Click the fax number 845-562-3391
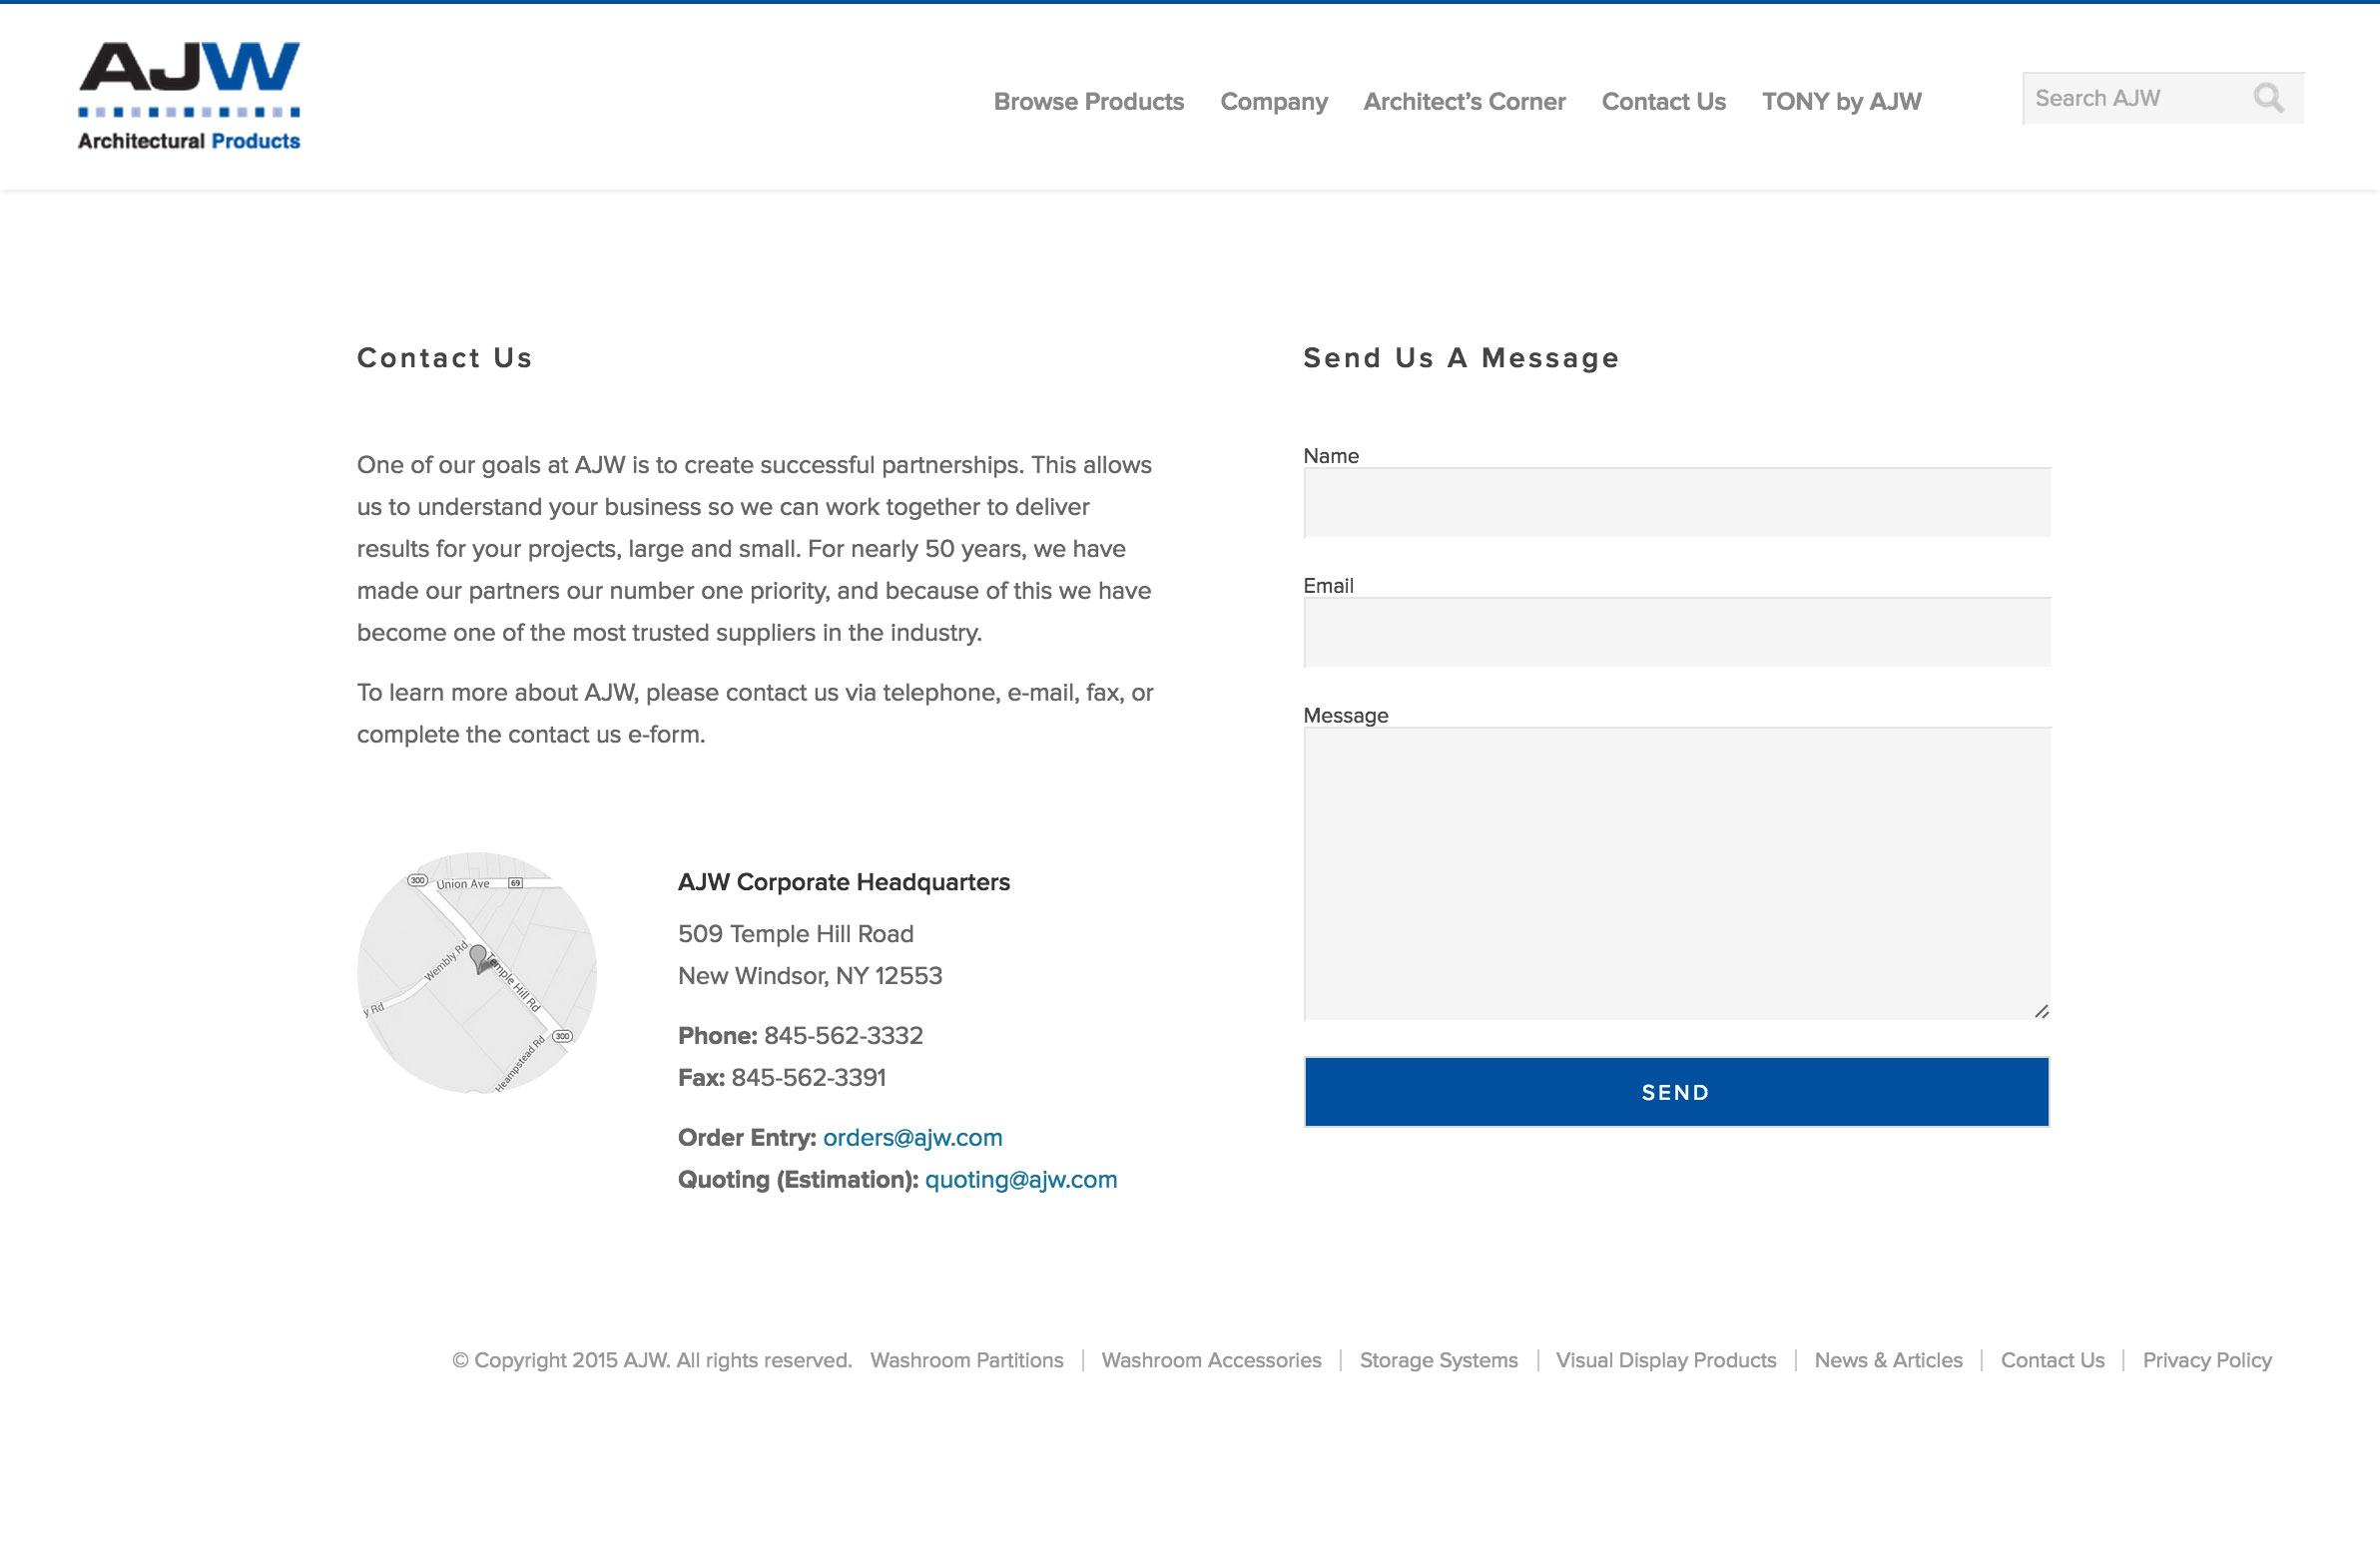This screenshot has height=1547, width=2380. [x=808, y=1078]
